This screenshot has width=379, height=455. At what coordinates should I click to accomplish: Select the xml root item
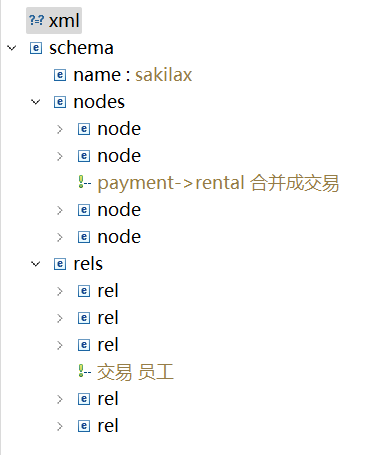pyautogui.click(x=54, y=20)
